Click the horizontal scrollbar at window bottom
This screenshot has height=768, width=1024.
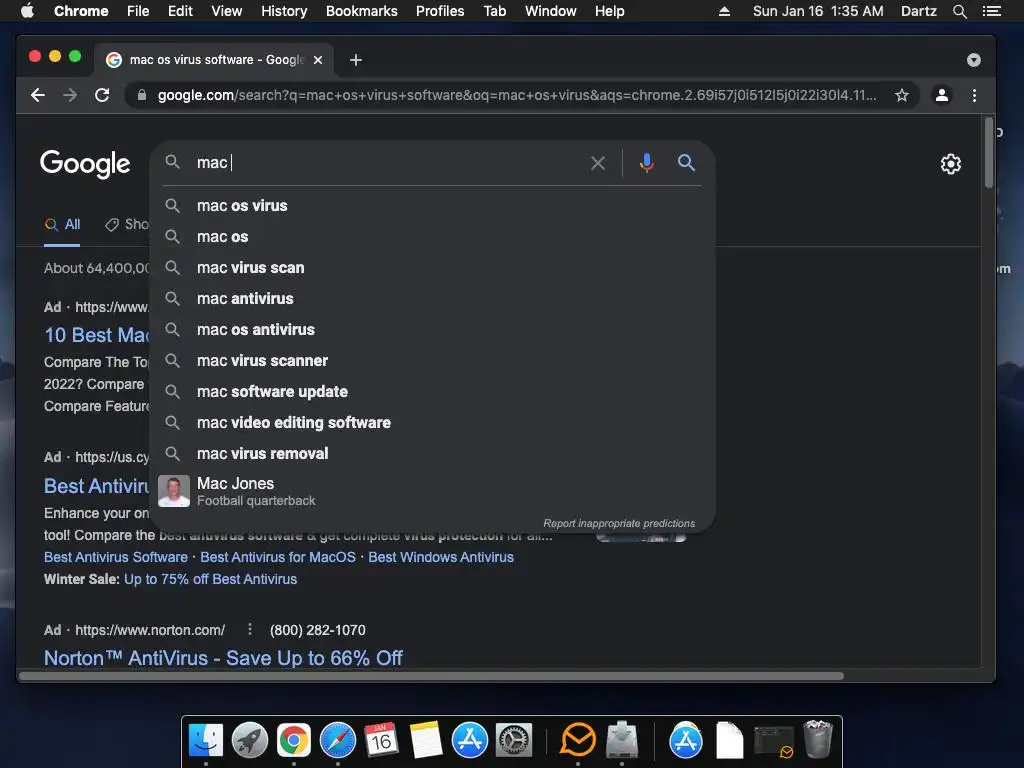[431, 676]
